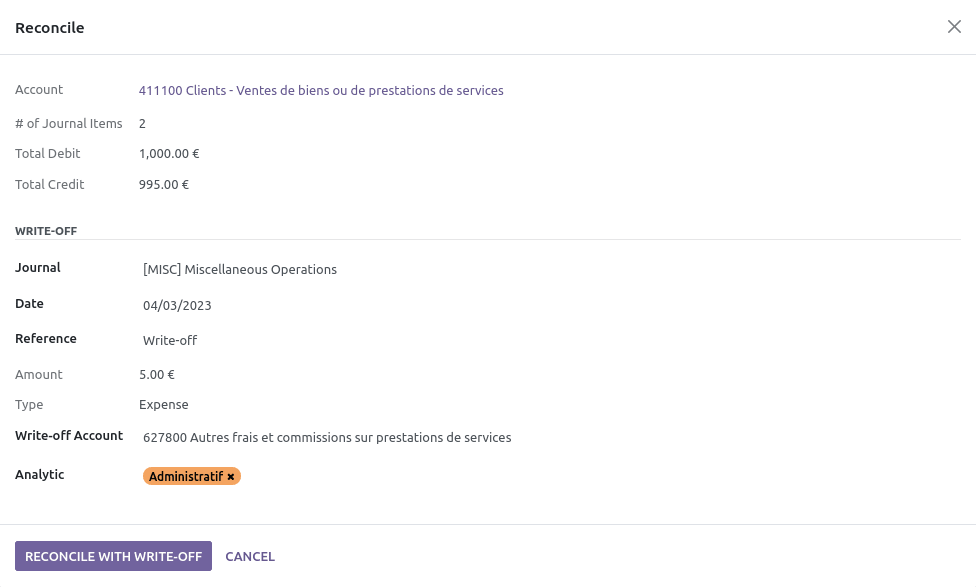Click the orange Administratif tag
976x587 pixels.
coord(185,476)
